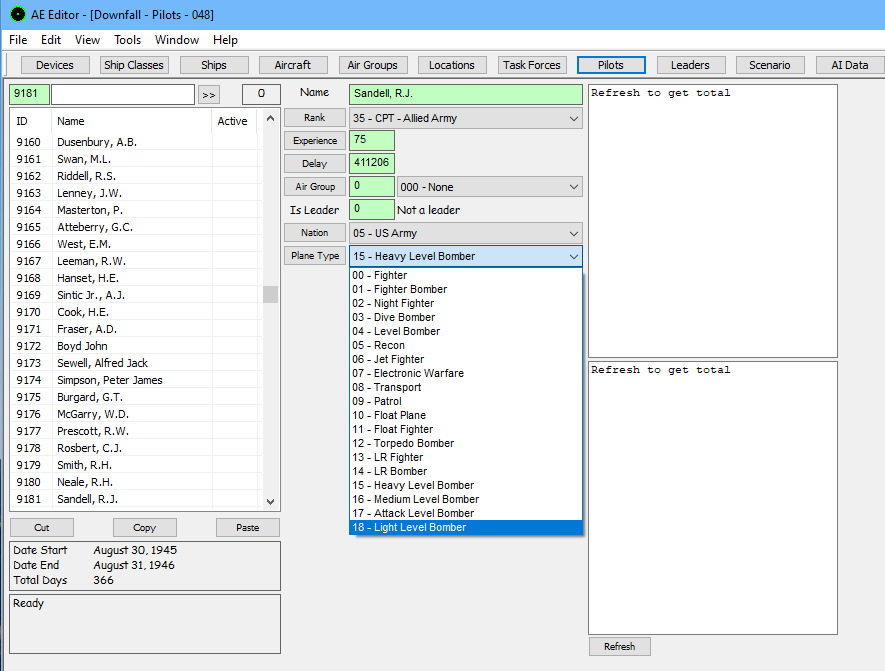Click the pilot ID field showing 9181
The height and width of the screenshot is (671, 885).
[29, 94]
